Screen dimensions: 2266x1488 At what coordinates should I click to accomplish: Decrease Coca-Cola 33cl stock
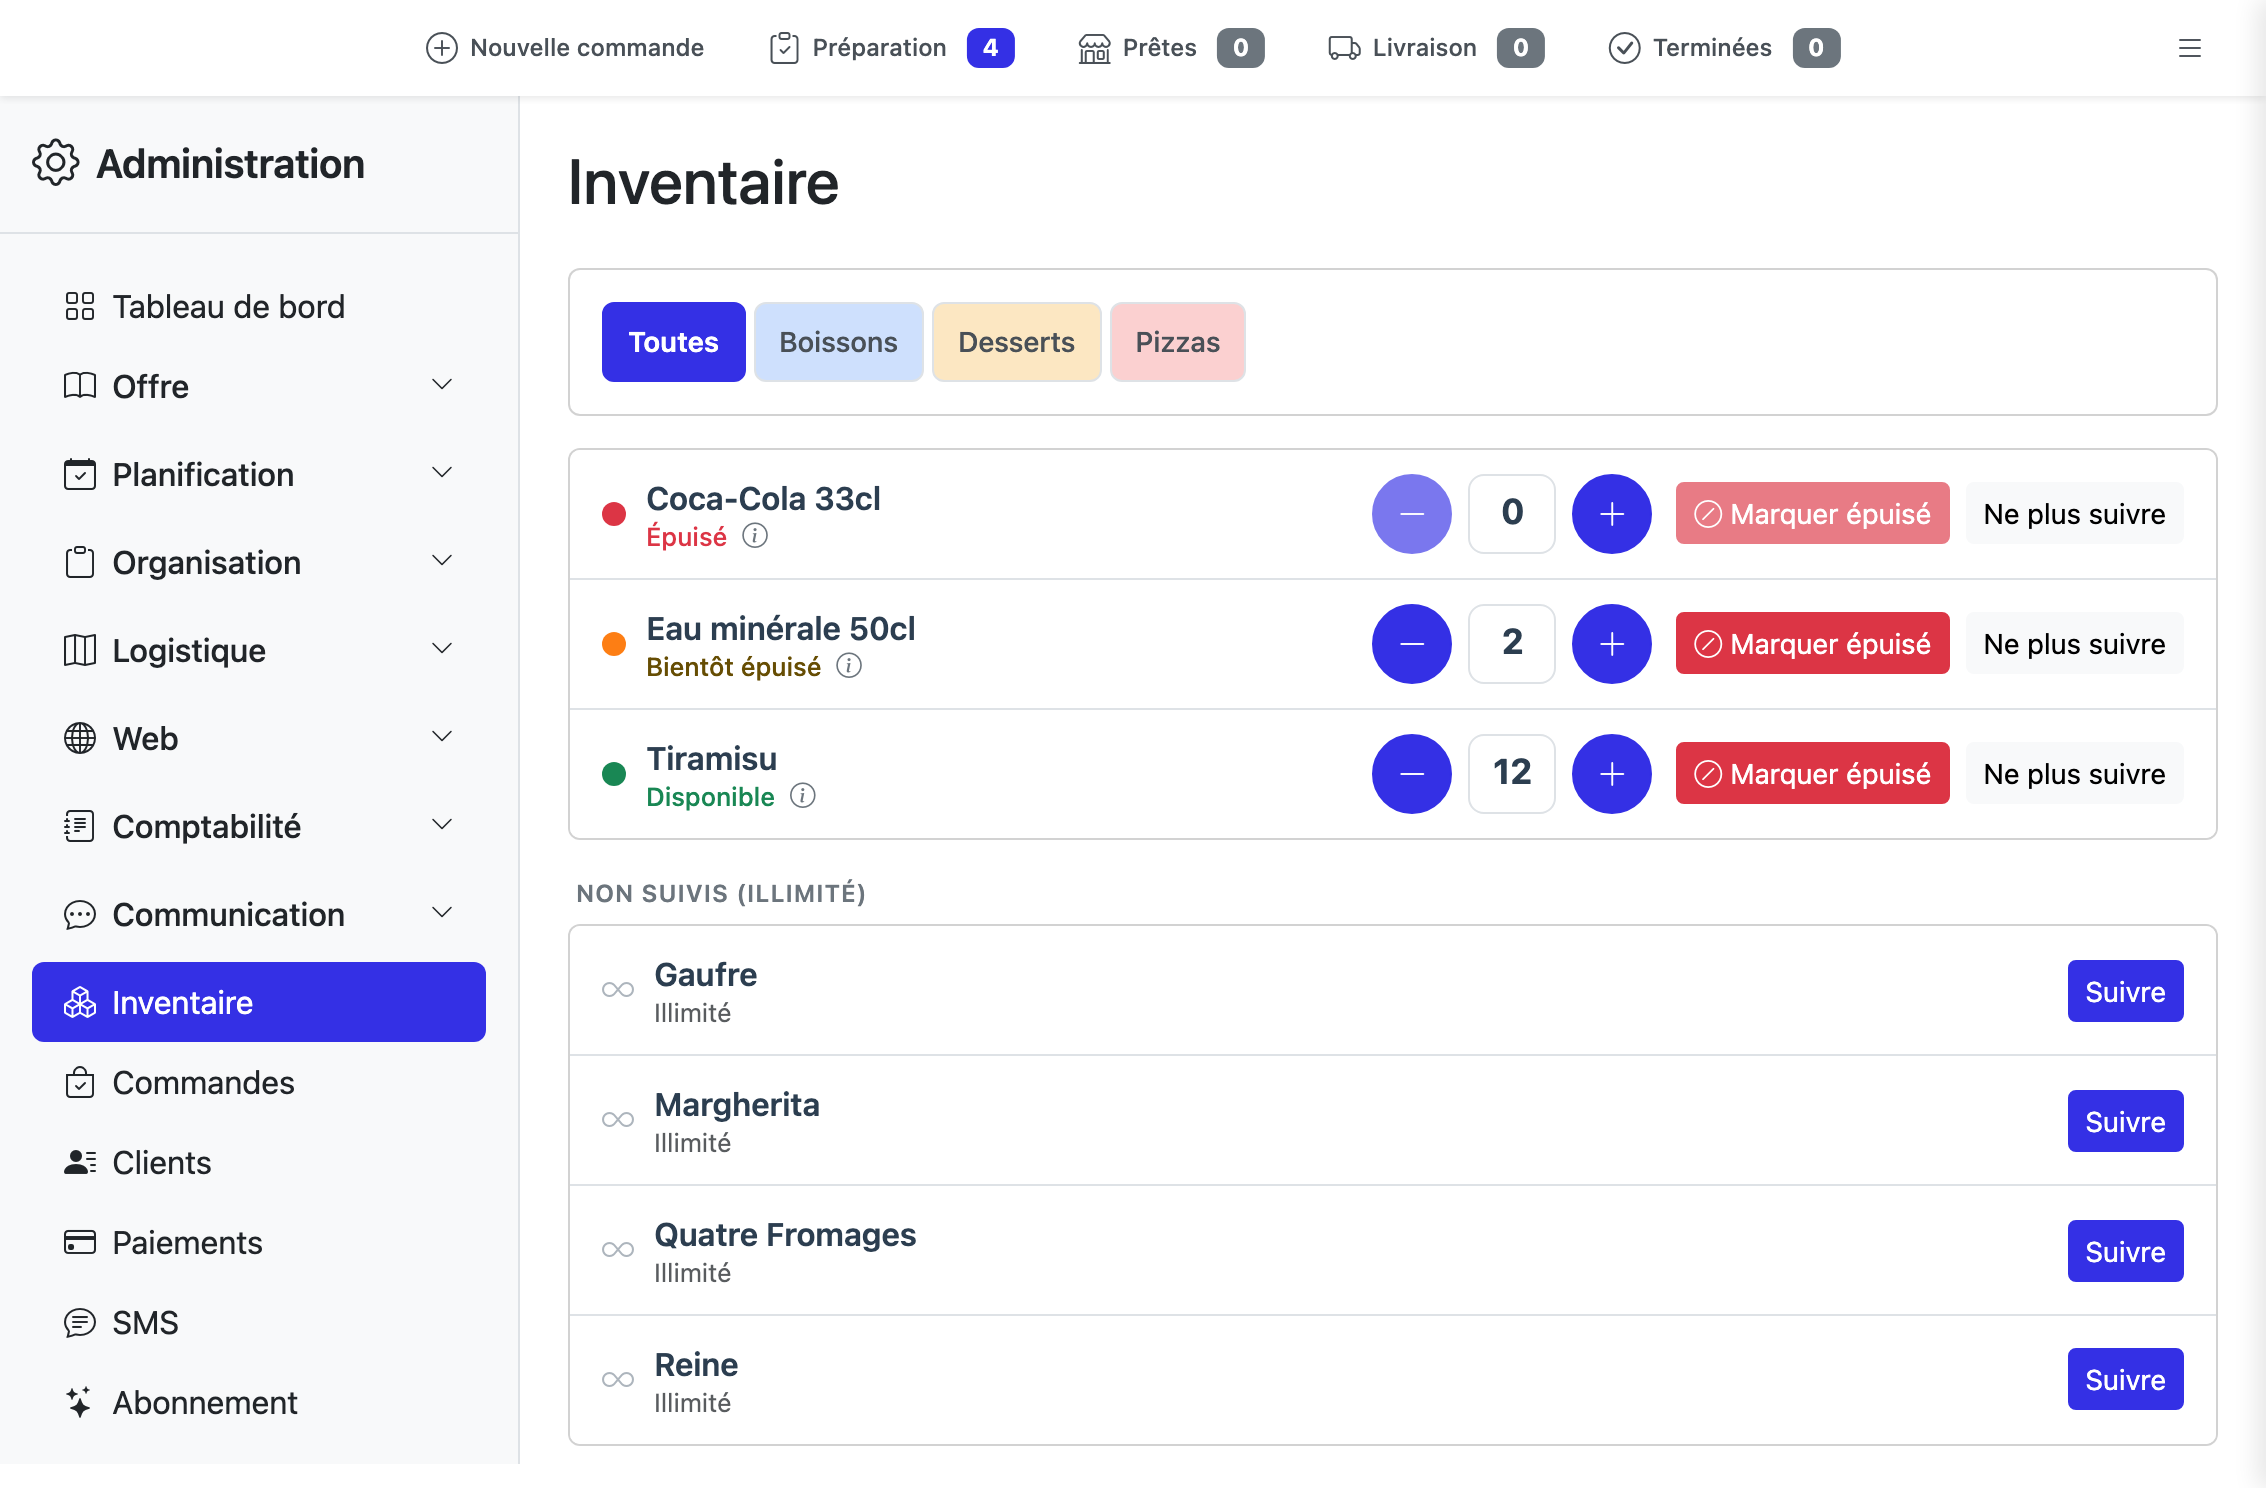[x=1411, y=514]
